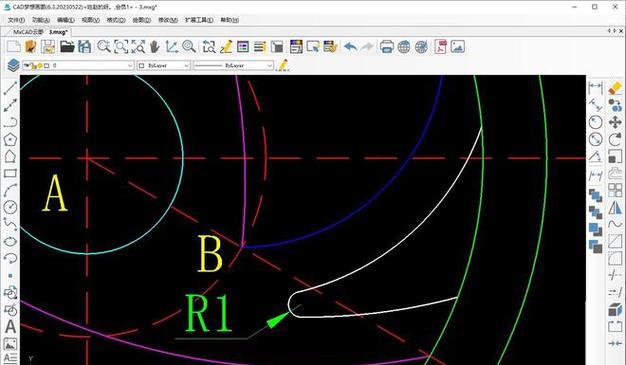Open the 文件(F) menu
Image resolution: width=626 pixels, height=365 pixels.
[x=16, y=20]
